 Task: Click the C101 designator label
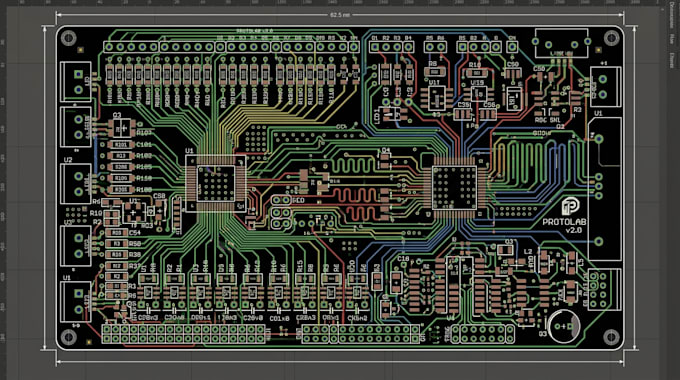[144, 144]
